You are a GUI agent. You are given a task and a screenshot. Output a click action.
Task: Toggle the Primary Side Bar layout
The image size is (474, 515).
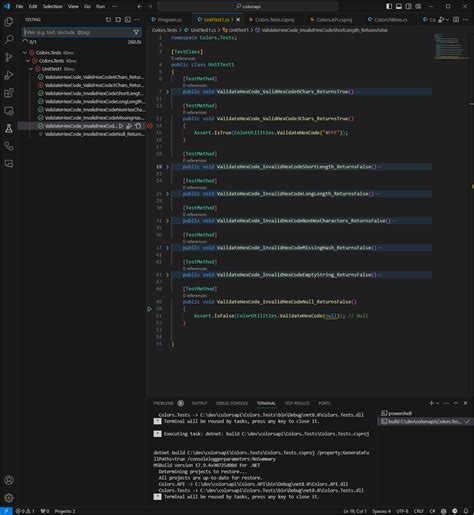click(x=389, y=6)
